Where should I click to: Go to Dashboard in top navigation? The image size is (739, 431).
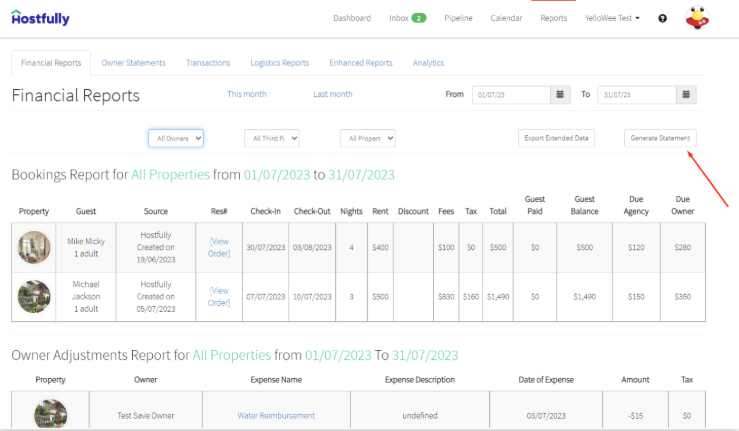pos(352,18)
